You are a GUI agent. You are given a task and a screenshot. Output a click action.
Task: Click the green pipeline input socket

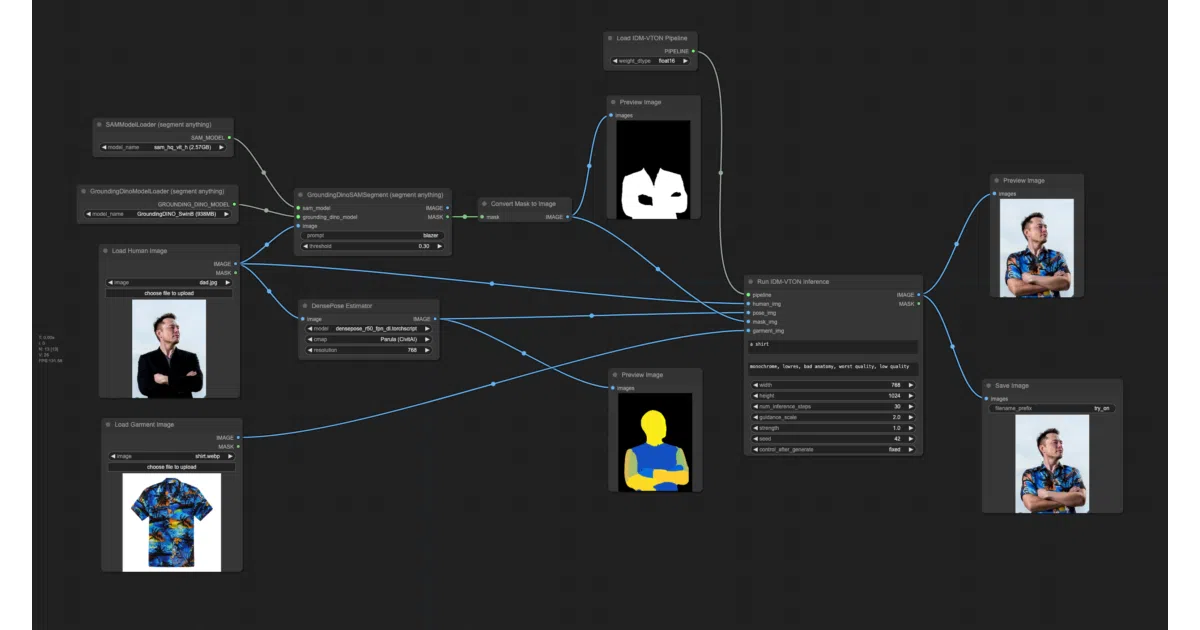tap(748, 295)
